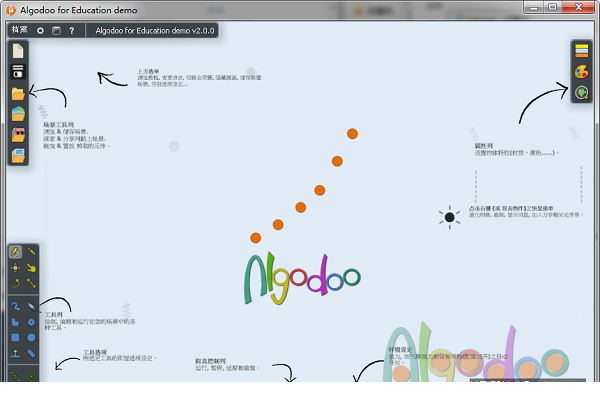Screen dimensions: 600x397
Task: Open the Appearance palette icon
Action: click(x=582, y=72)
